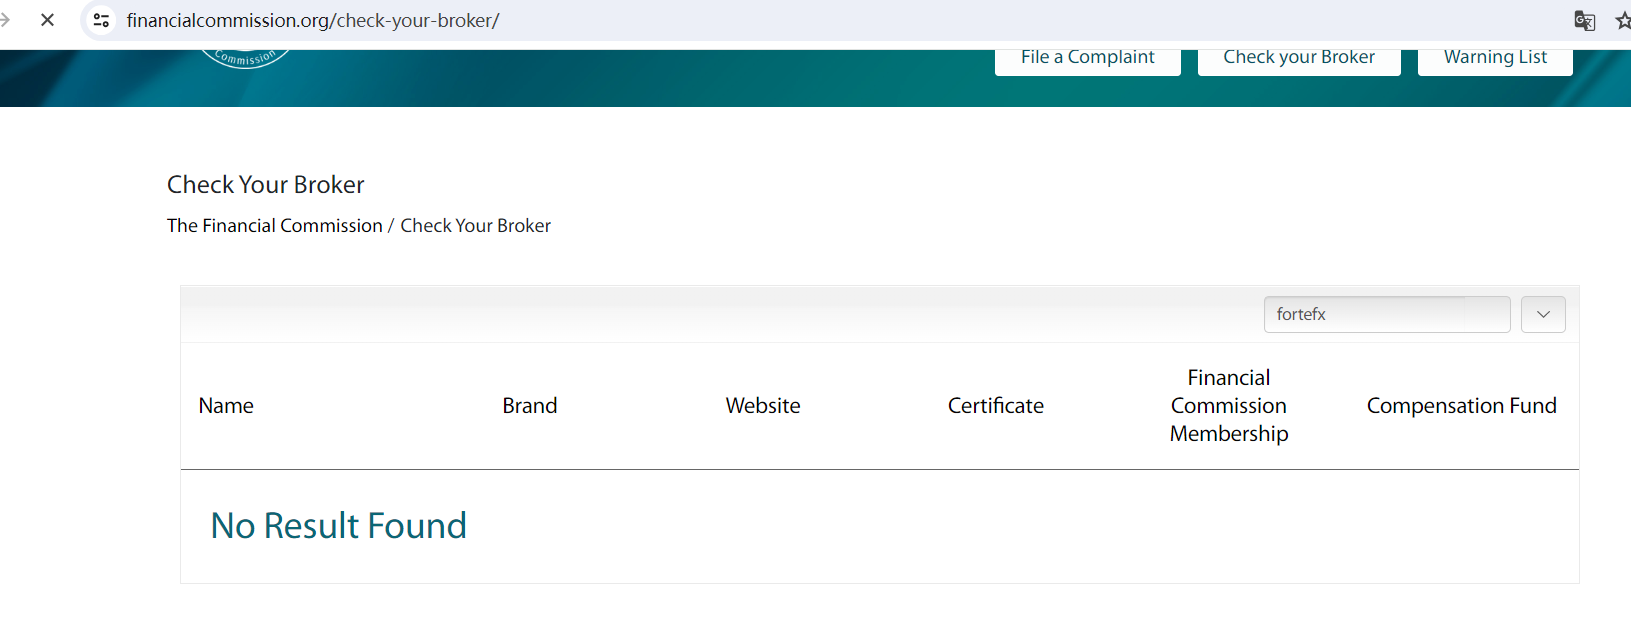
Task: Click the Certificate column header
Action: coord(996,406)
